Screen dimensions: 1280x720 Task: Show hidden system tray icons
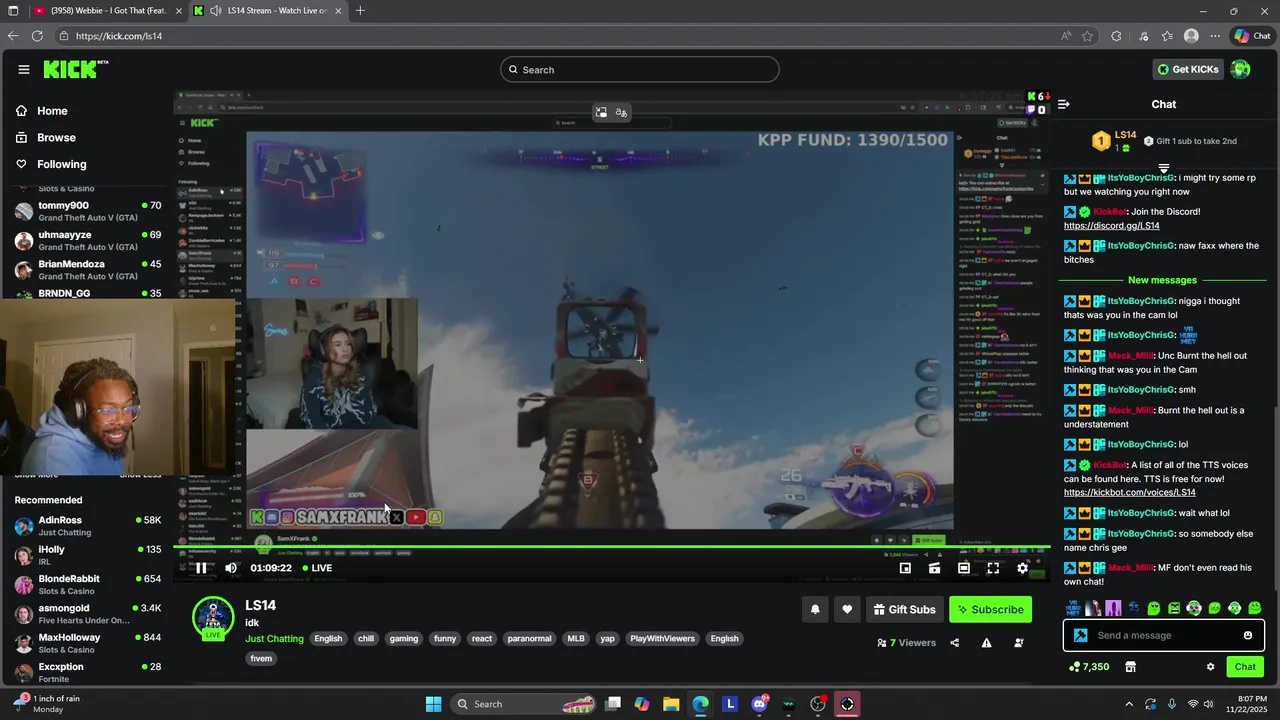(1129, 704)
